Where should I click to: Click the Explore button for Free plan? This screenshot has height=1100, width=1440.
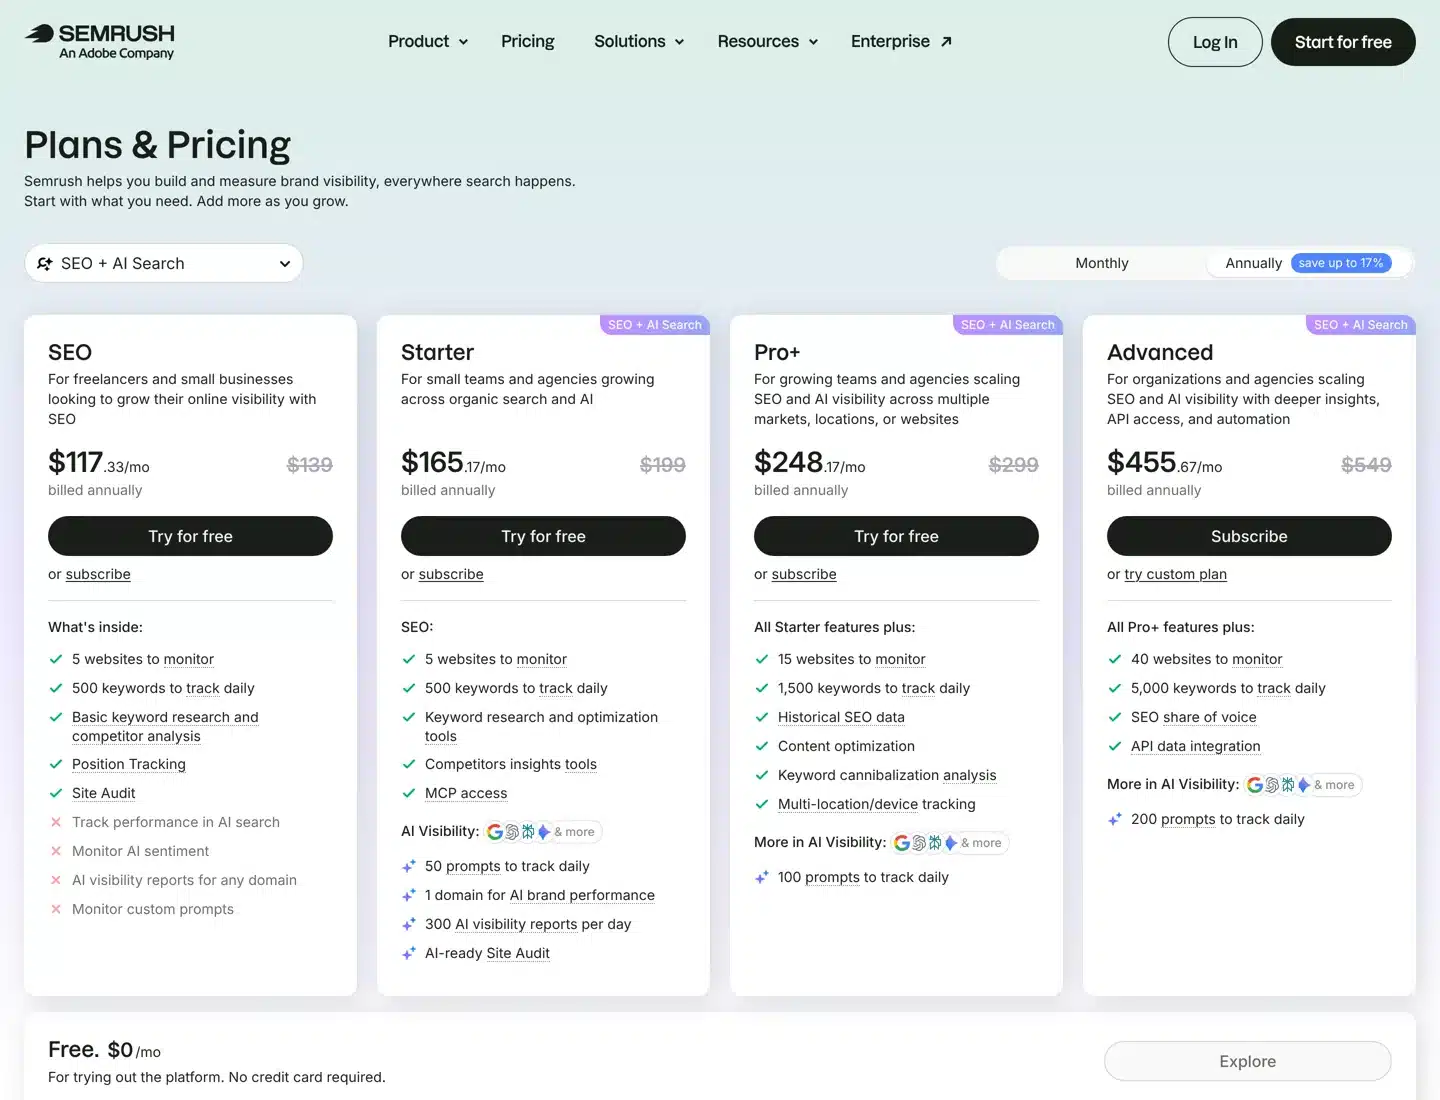point(1247,1061)
